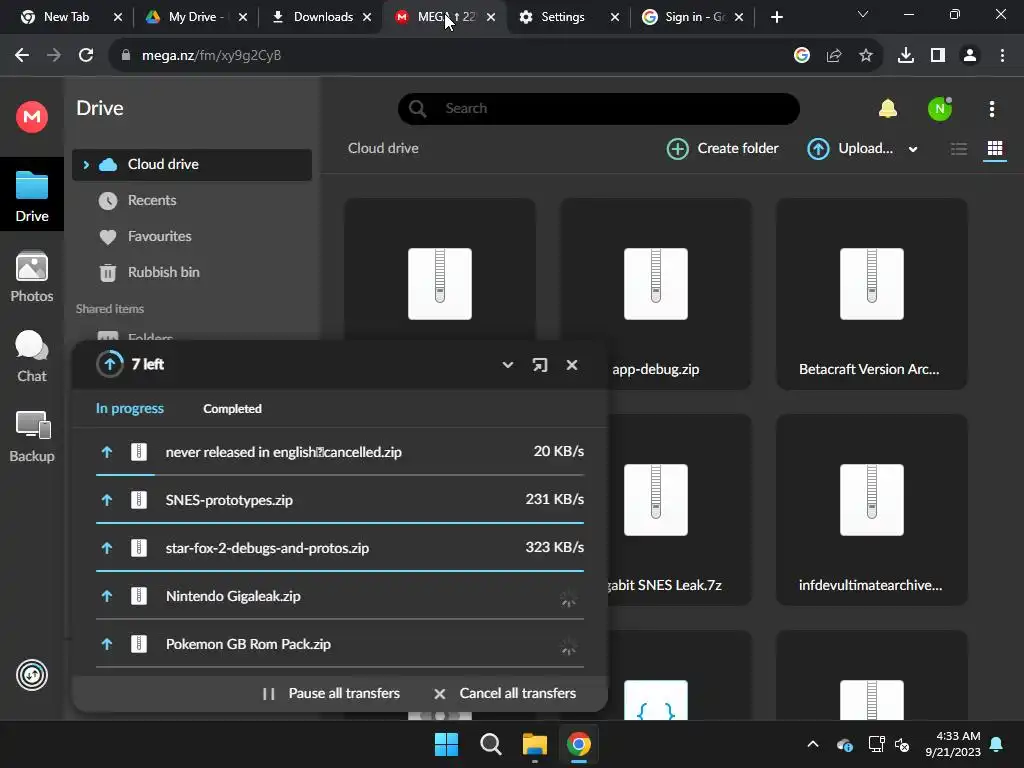
Task: Open the tab search dropdown
Action: coord(863,14)
